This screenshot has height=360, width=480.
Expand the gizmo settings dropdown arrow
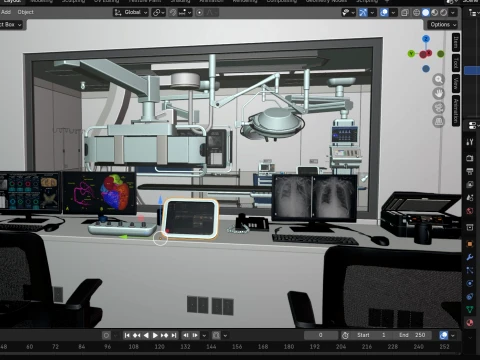click(x=372, y=13)
